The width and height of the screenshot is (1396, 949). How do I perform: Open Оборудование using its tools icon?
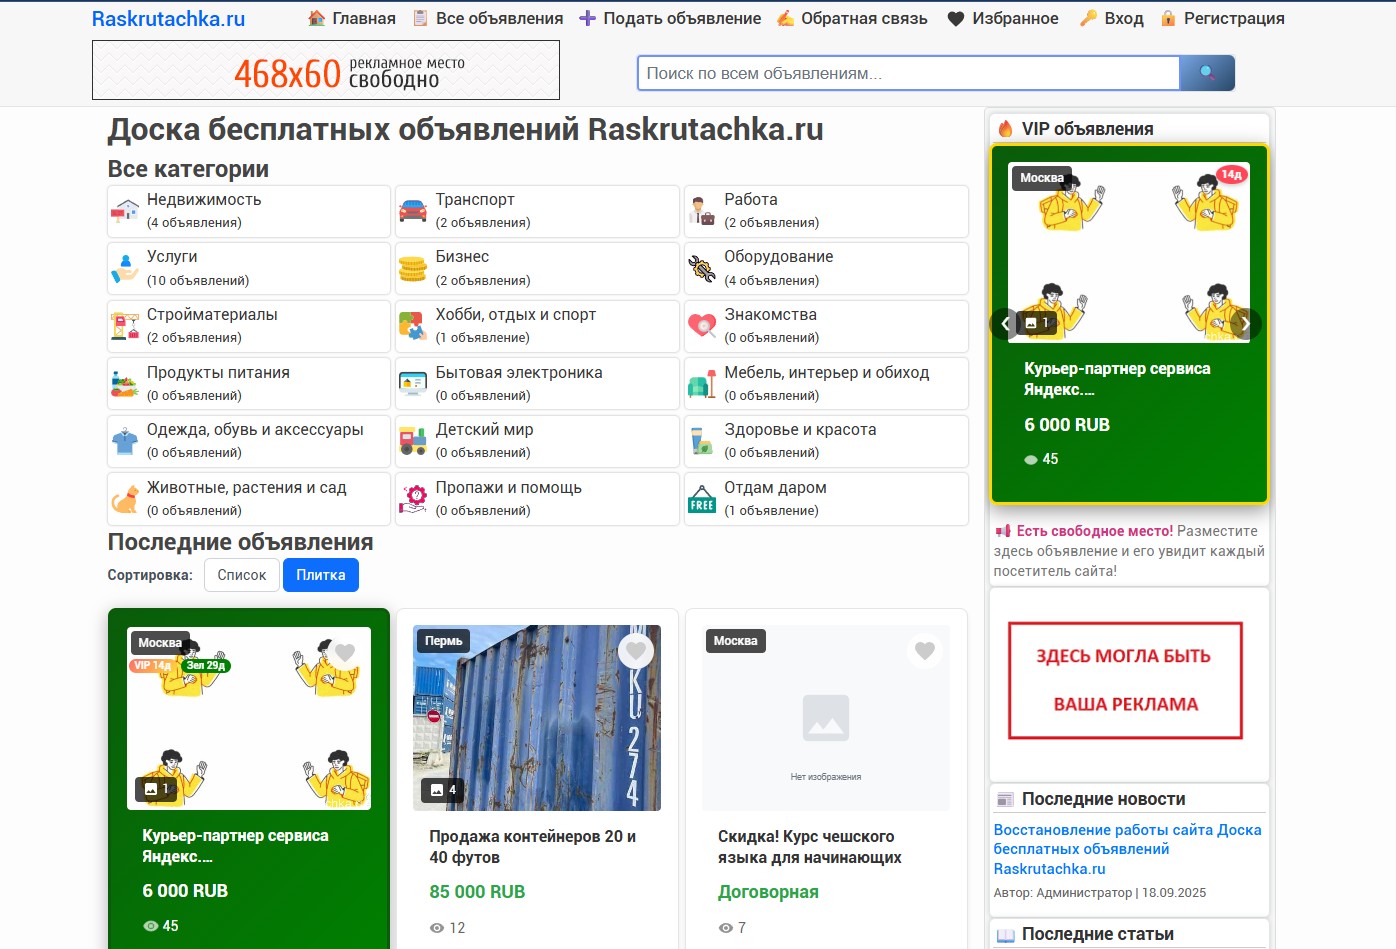pyautogui.click(x=701, y=267)
